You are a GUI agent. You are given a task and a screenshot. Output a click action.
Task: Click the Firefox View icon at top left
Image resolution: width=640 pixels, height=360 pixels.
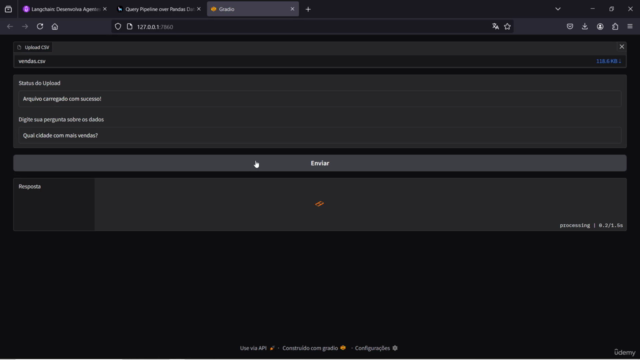[x=9, y=9]
